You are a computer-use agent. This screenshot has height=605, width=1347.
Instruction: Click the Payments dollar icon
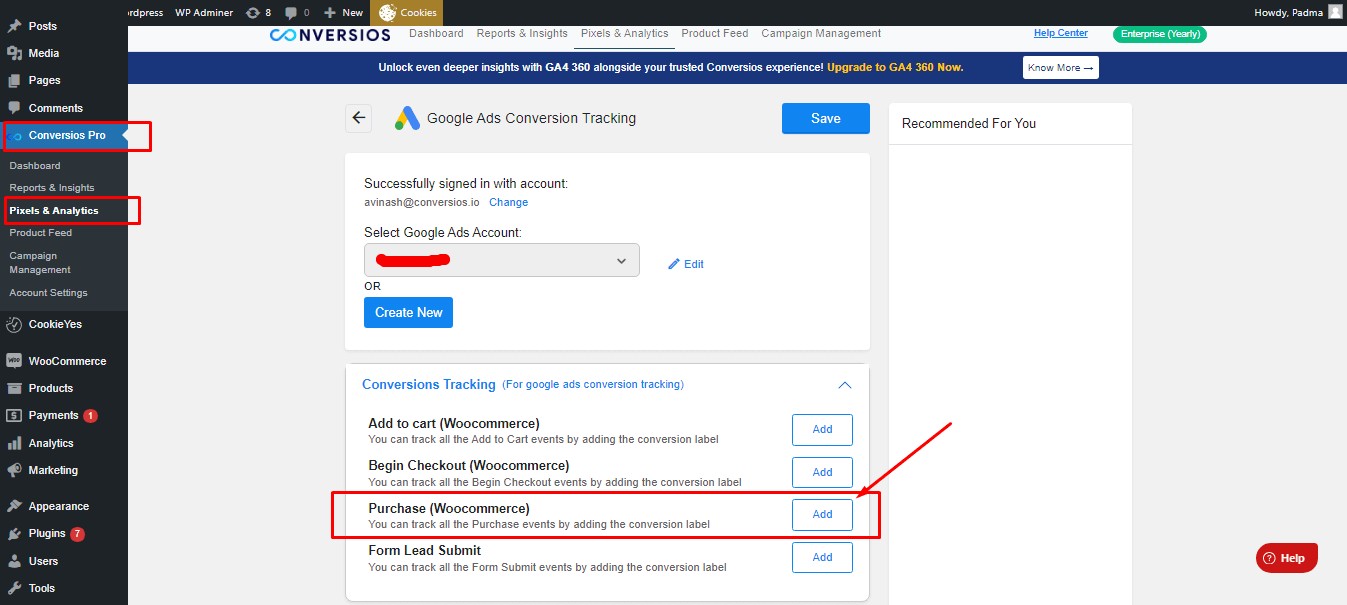point(14,415)
